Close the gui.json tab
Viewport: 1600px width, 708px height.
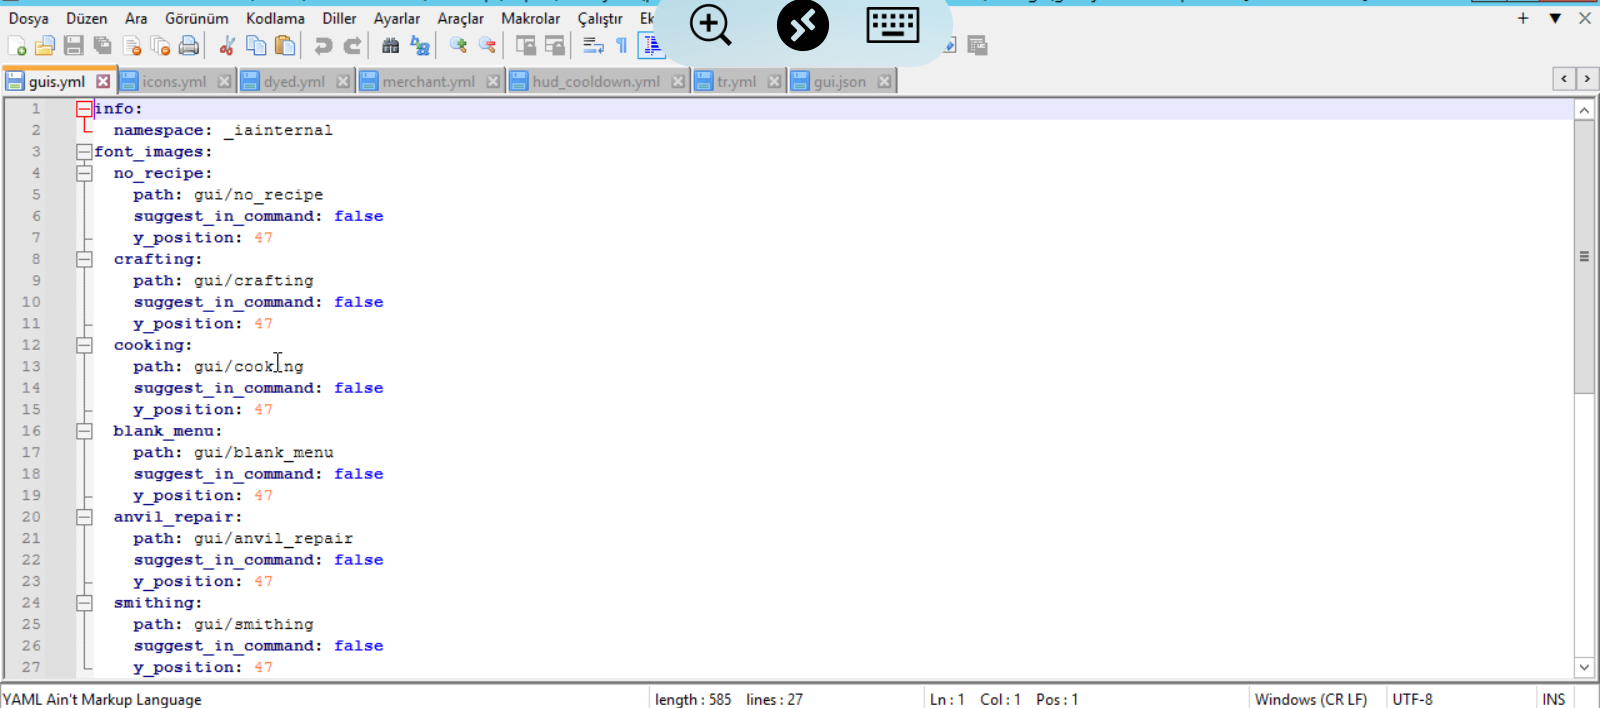884,82
